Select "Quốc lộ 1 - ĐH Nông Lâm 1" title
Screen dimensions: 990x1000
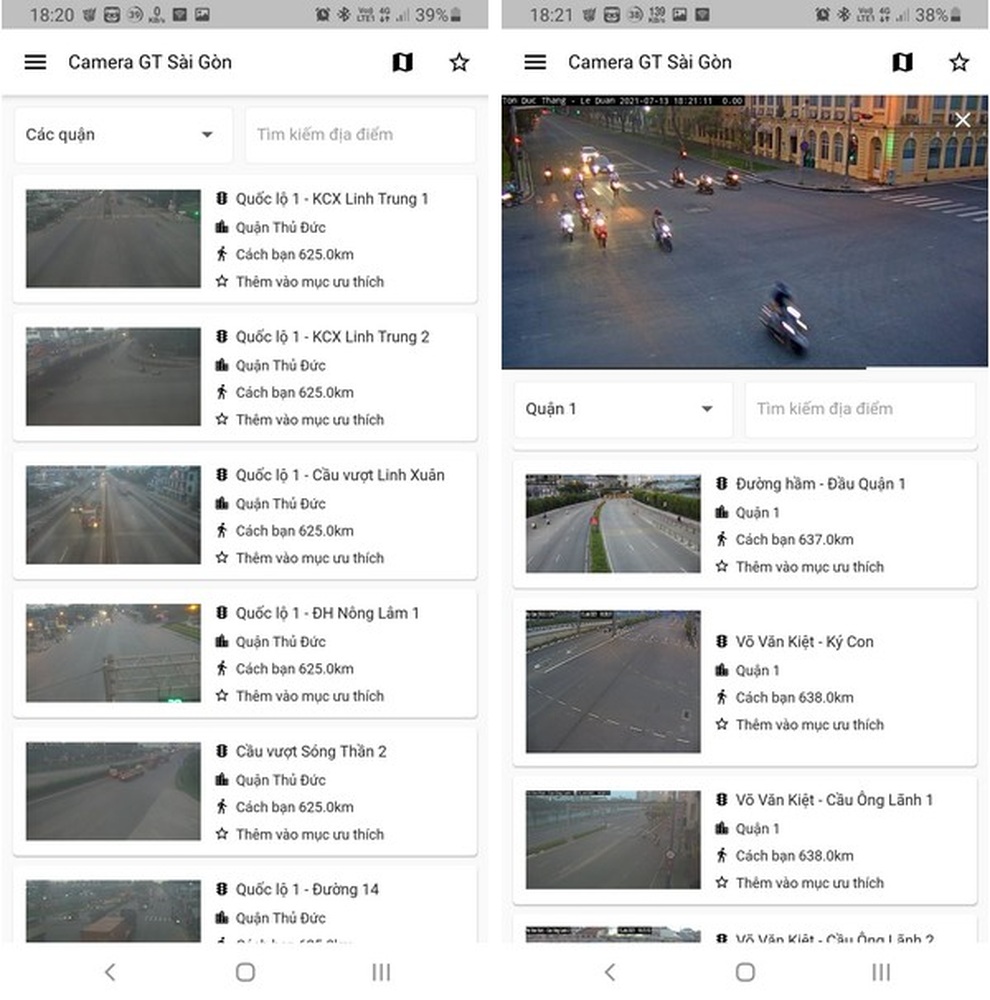tap(327, 613)
